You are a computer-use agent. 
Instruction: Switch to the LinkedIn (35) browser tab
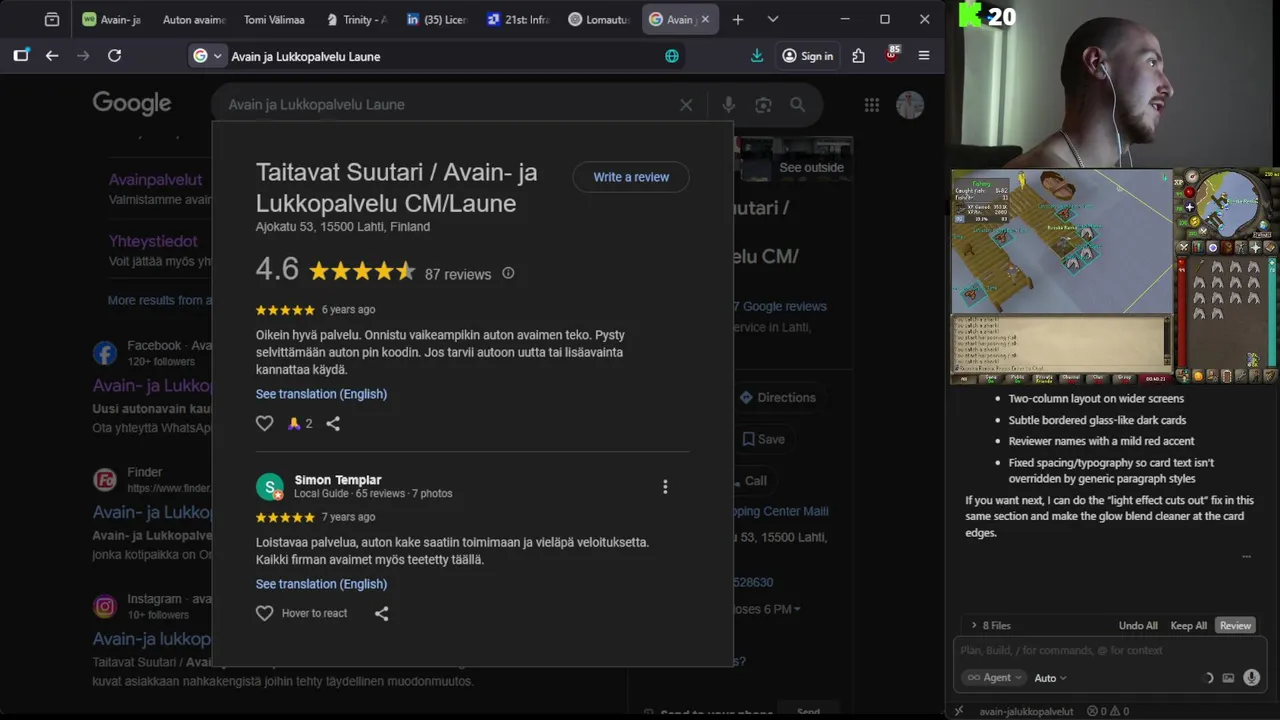click(438, 19)
